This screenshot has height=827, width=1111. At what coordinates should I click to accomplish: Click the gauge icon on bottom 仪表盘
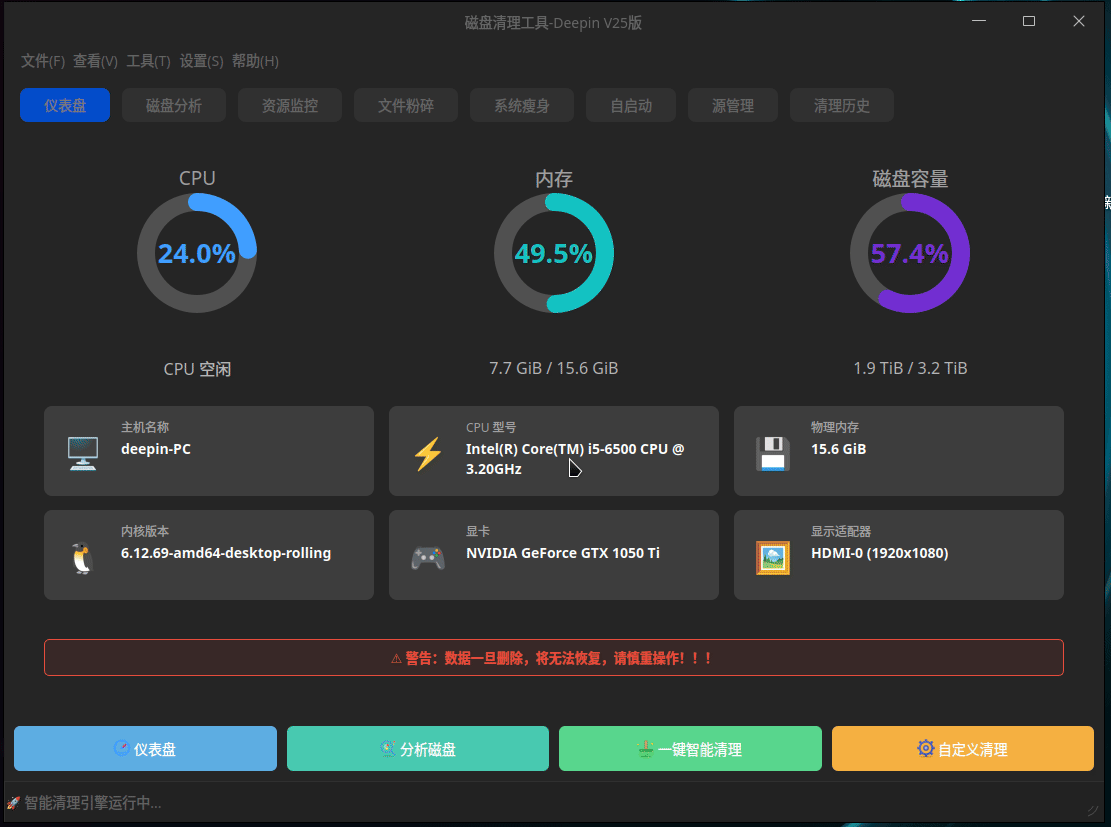pos(121,748)
